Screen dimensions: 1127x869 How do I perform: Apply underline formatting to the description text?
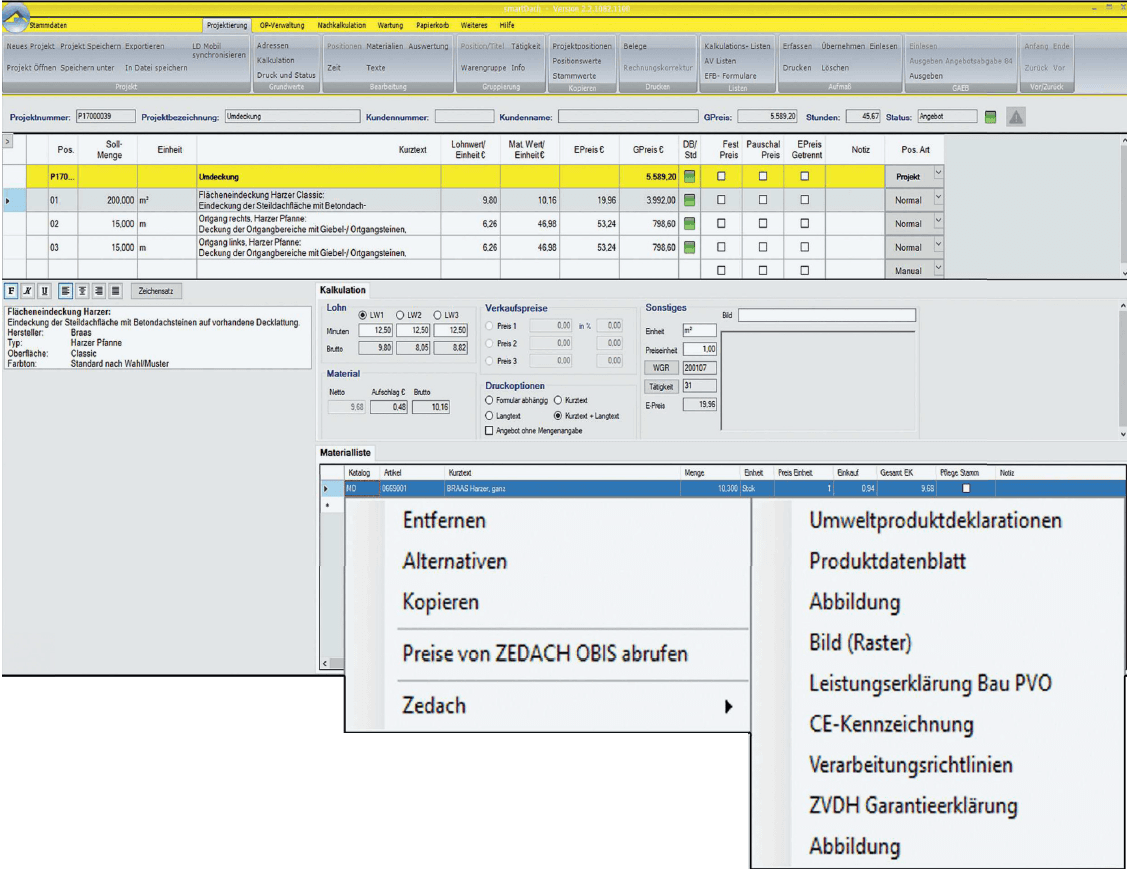coord(45,291)
